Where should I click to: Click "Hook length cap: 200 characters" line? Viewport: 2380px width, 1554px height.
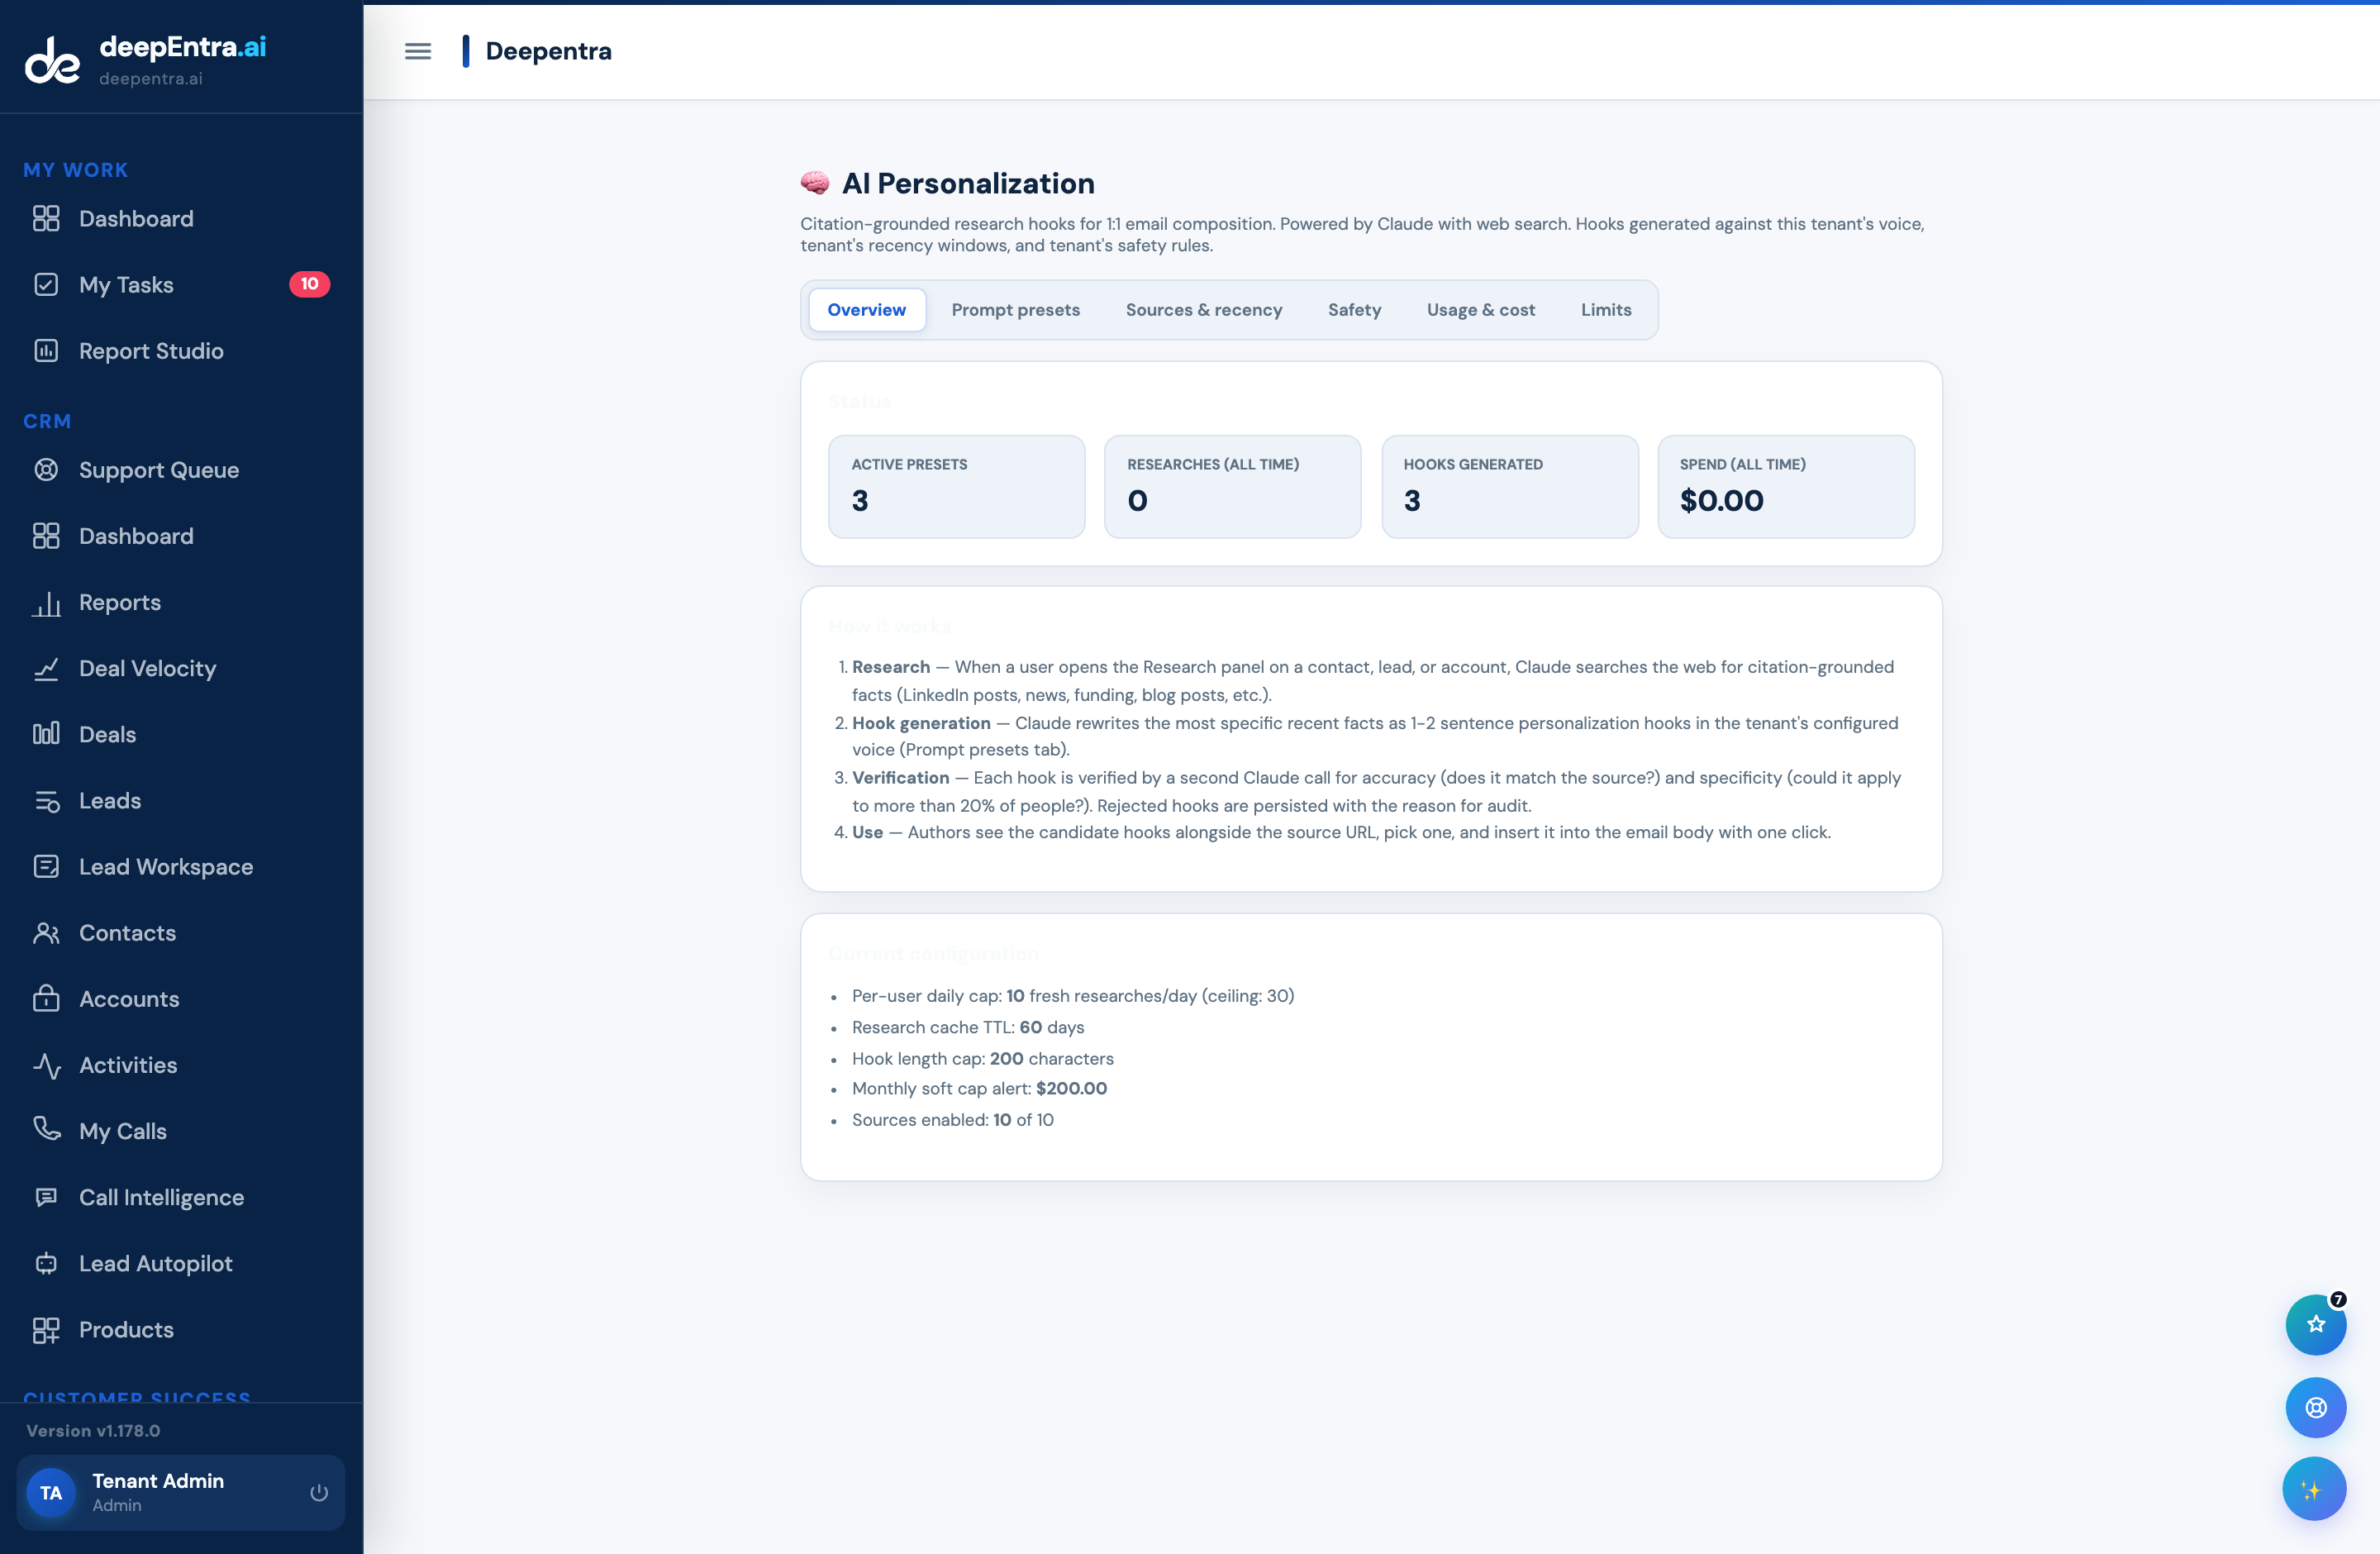tap(982, 1058)
